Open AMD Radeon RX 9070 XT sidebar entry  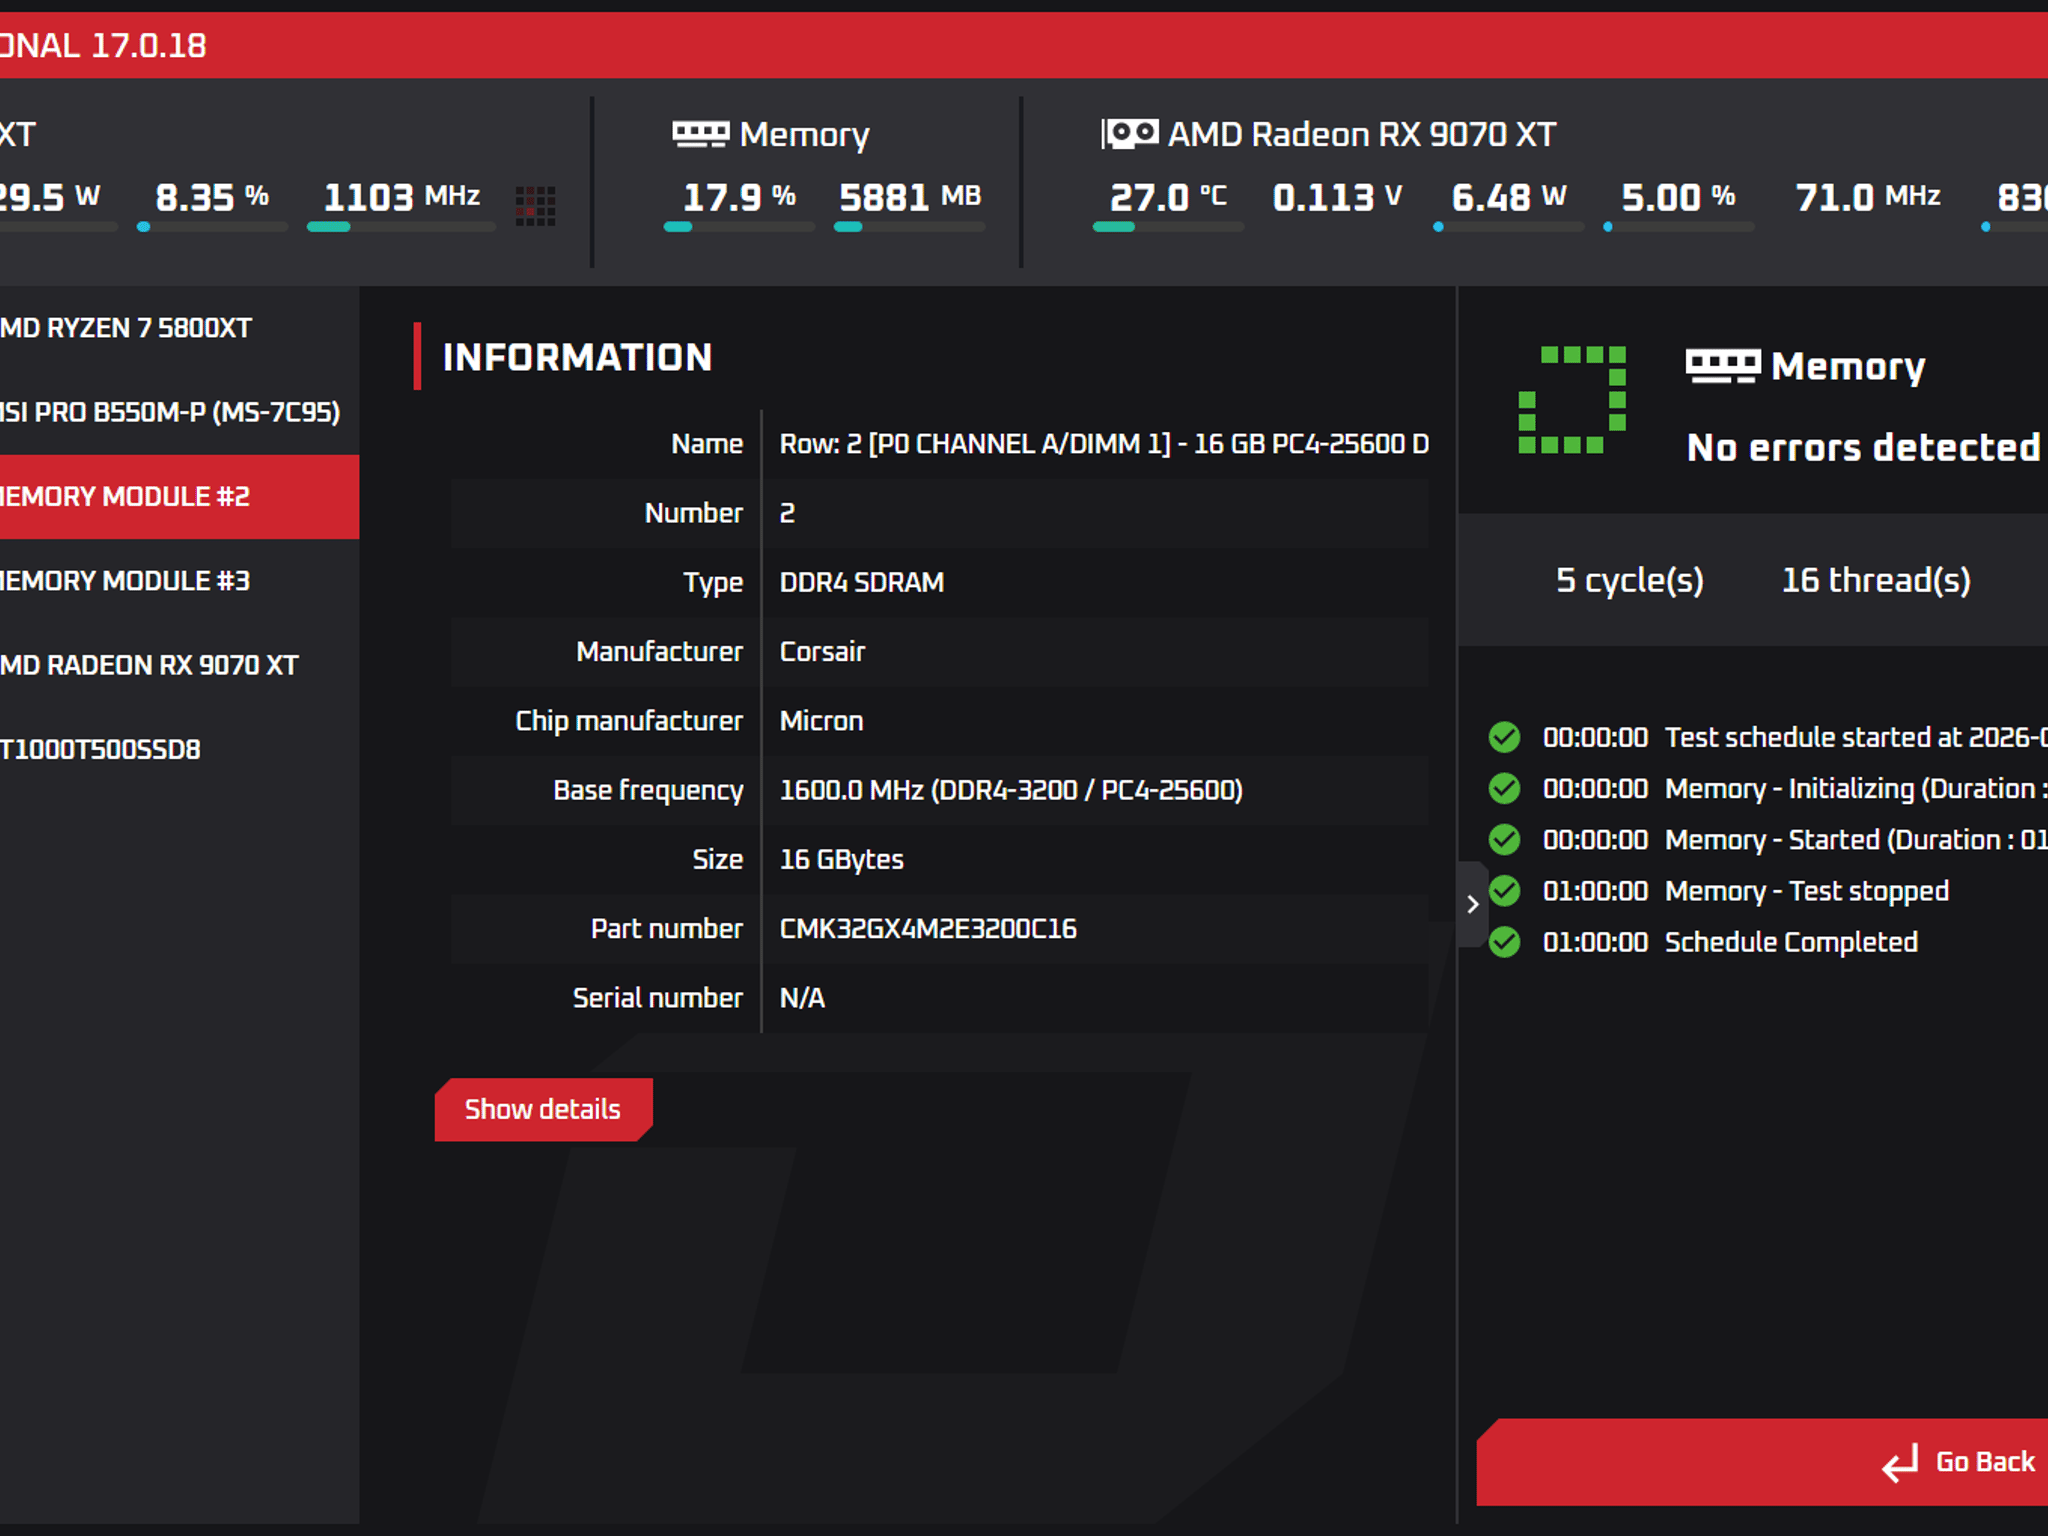click(180, 665)
